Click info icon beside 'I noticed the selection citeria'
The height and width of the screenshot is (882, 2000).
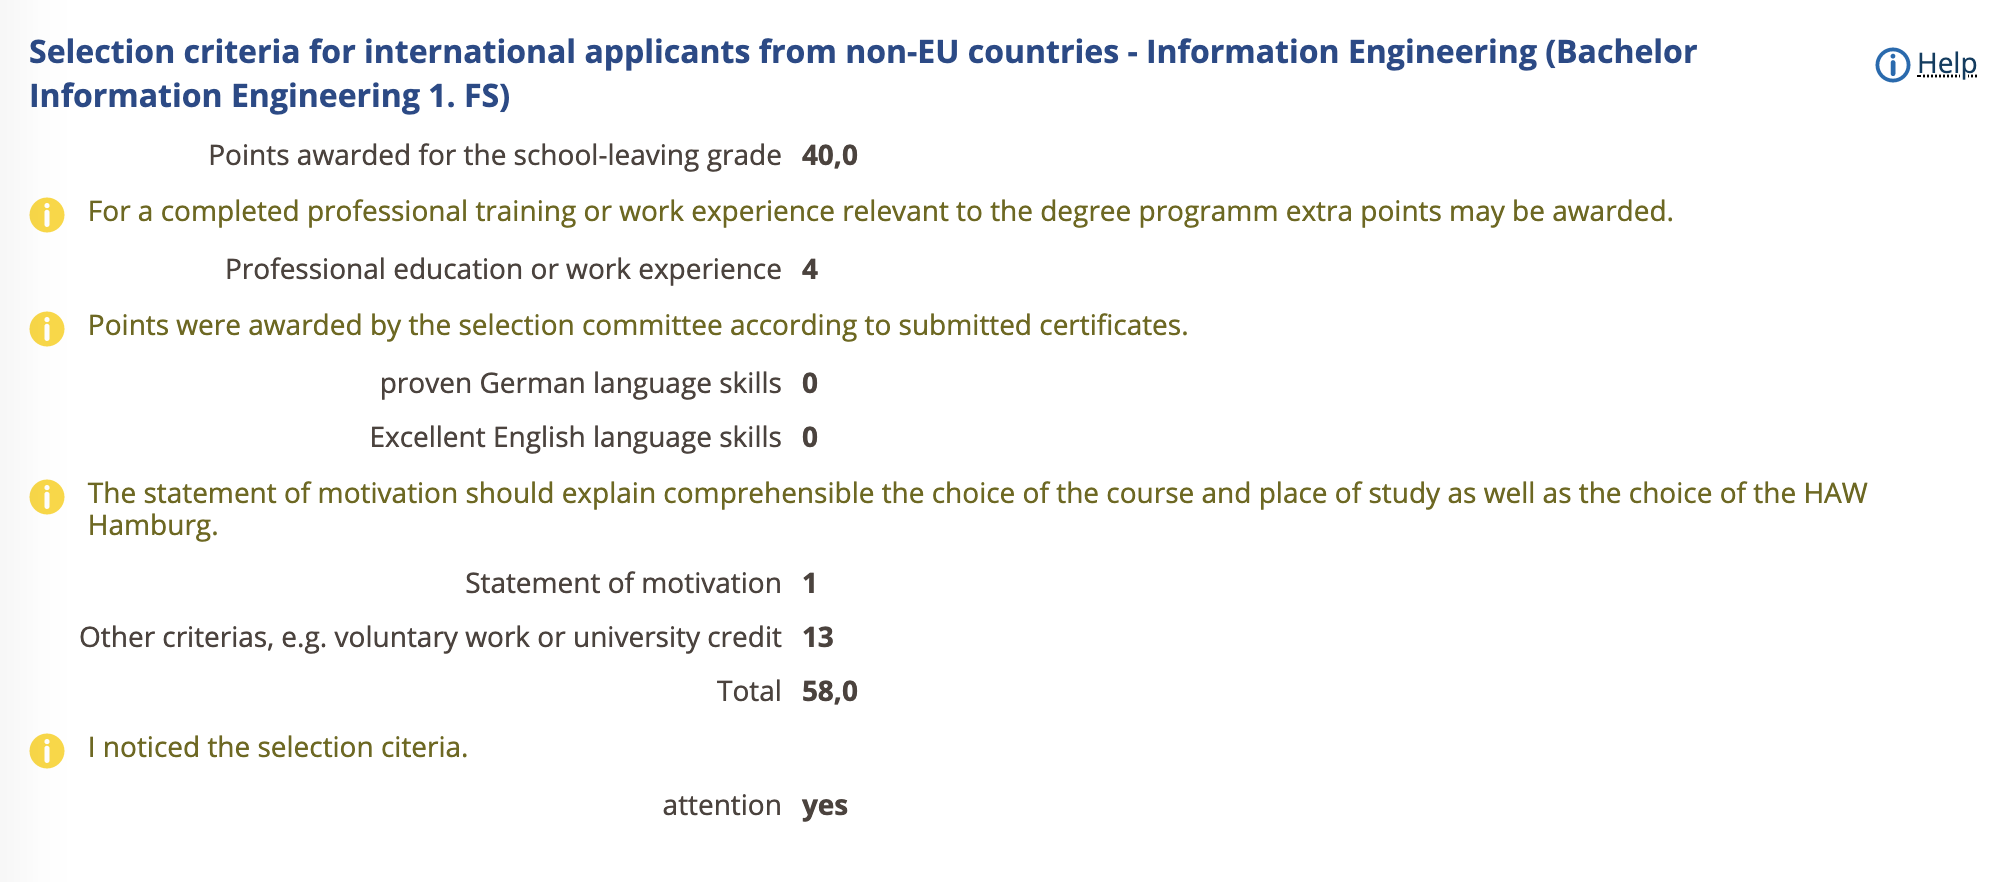tap(47, 750)
